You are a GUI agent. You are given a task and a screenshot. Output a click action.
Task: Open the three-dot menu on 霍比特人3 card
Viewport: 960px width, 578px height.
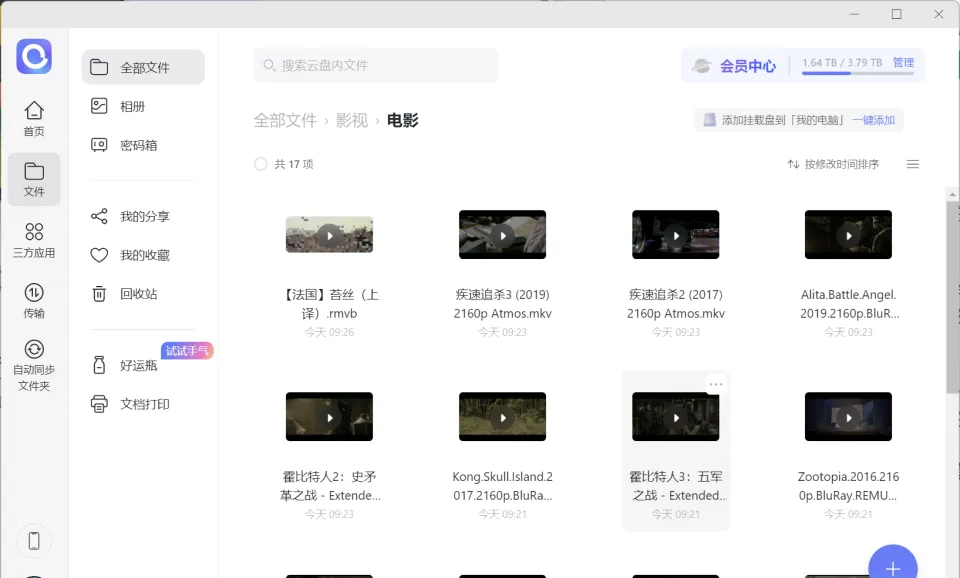click(716, 384)
